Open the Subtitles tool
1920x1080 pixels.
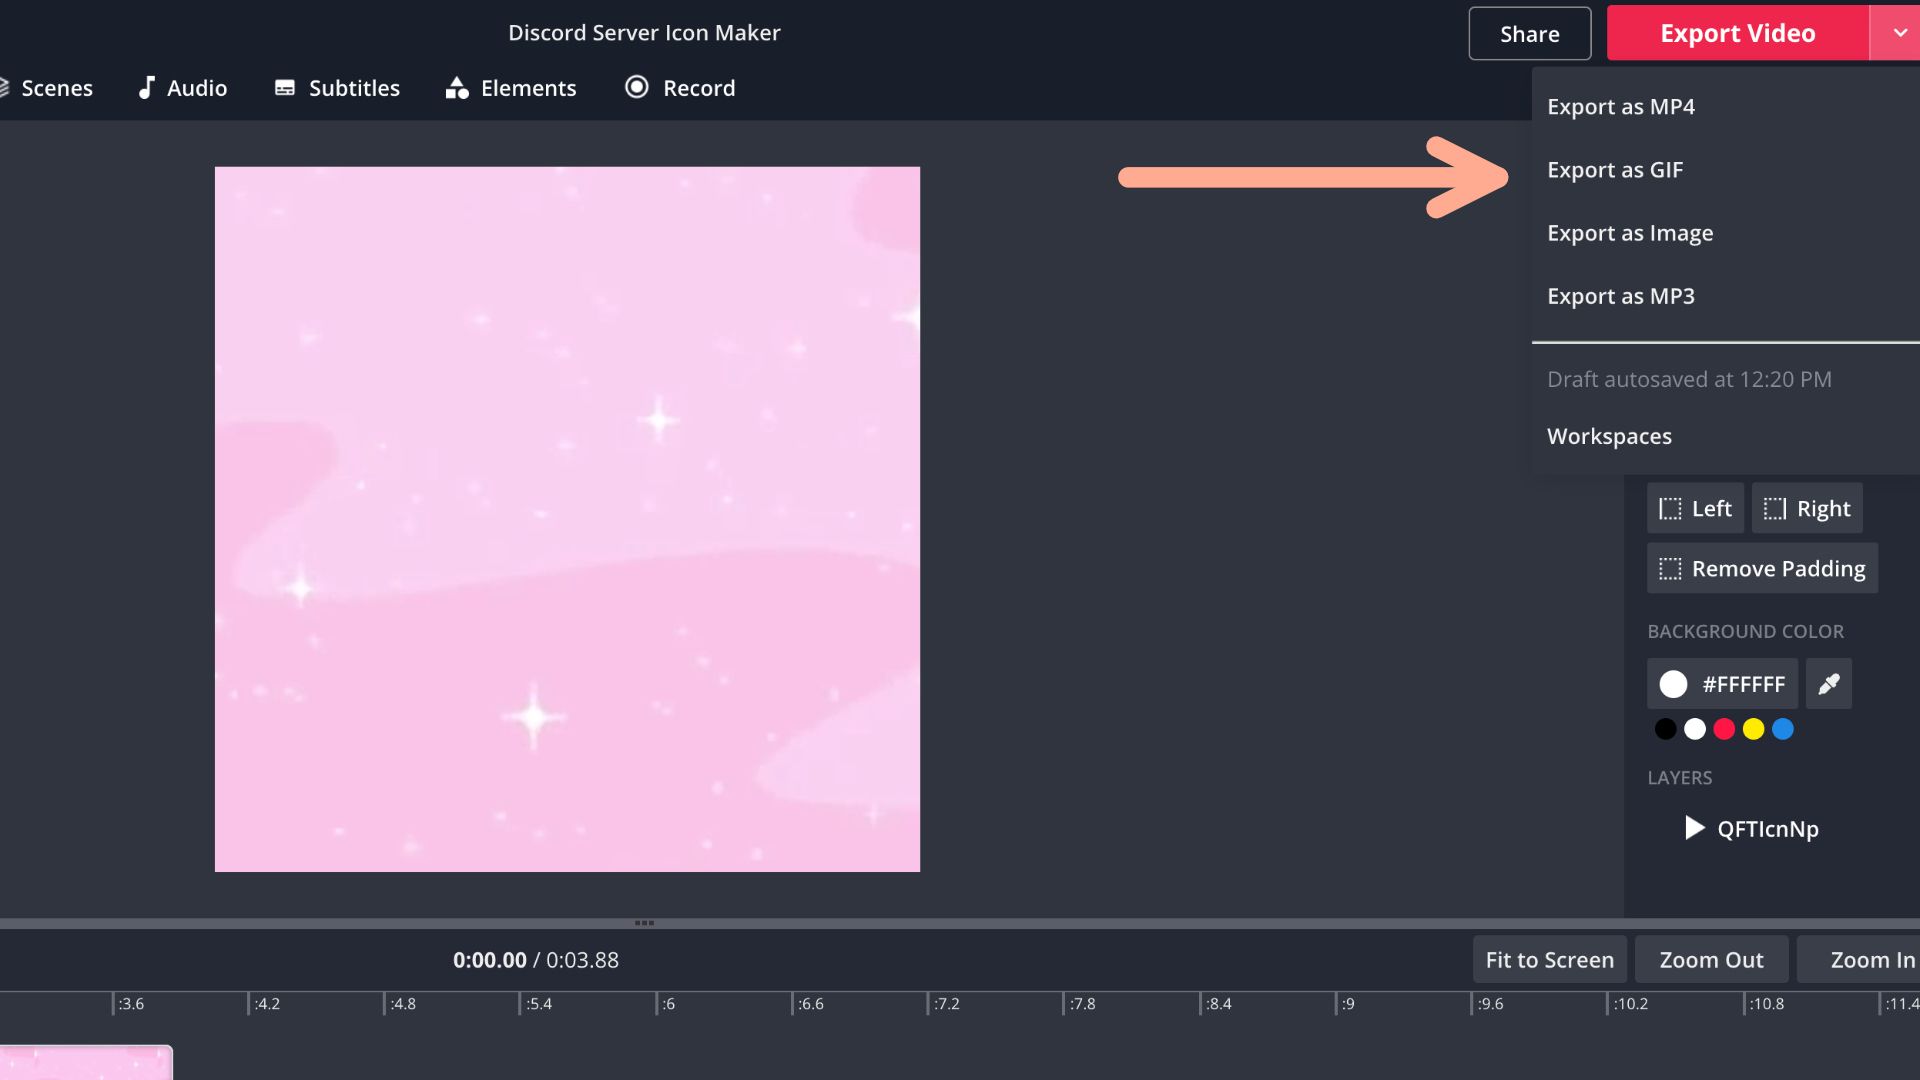(337, 88)
